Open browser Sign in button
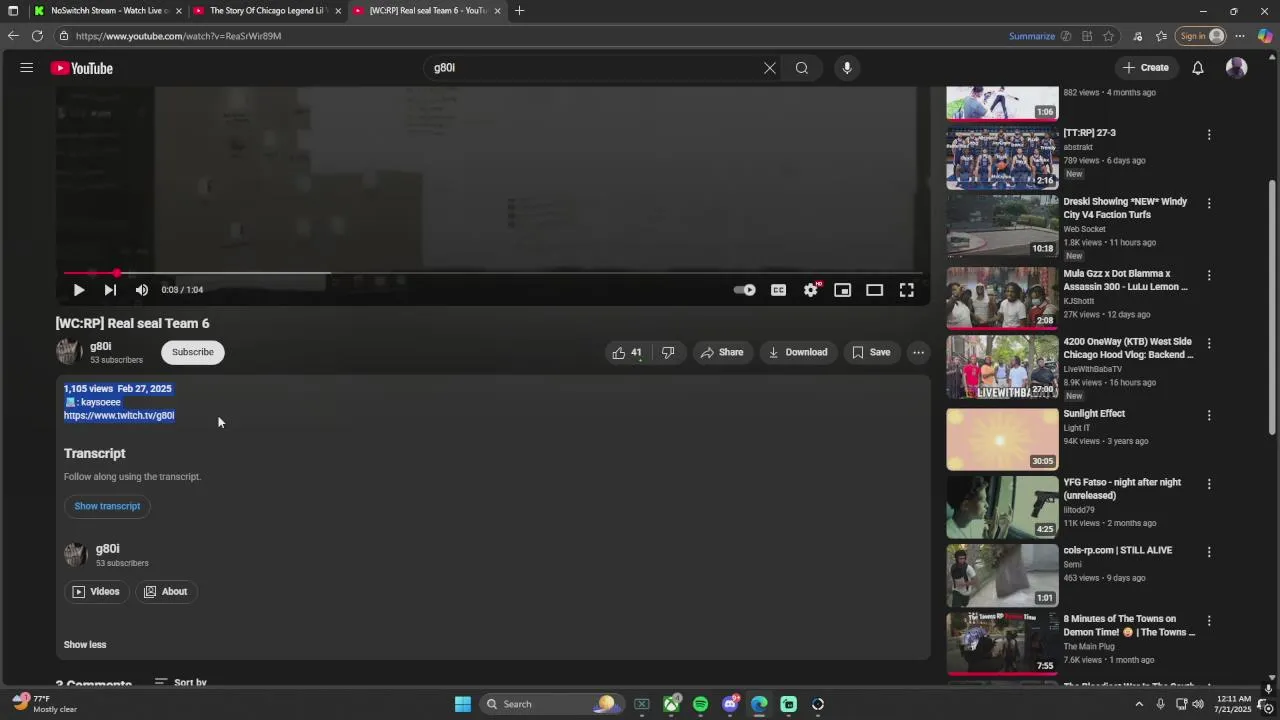The height and width of the screenshot is (720, 1280). click(x=1201, y=36)
